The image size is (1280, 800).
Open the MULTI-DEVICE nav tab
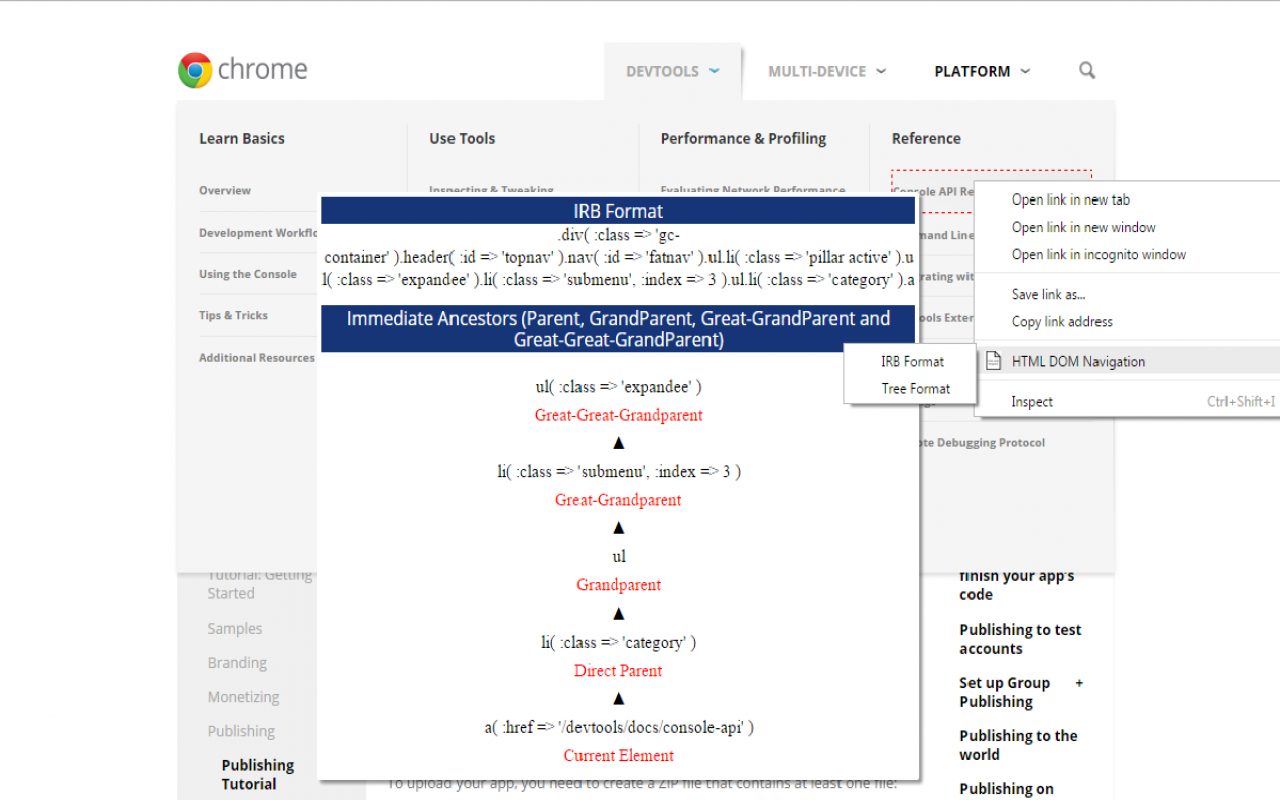[827, 71]
